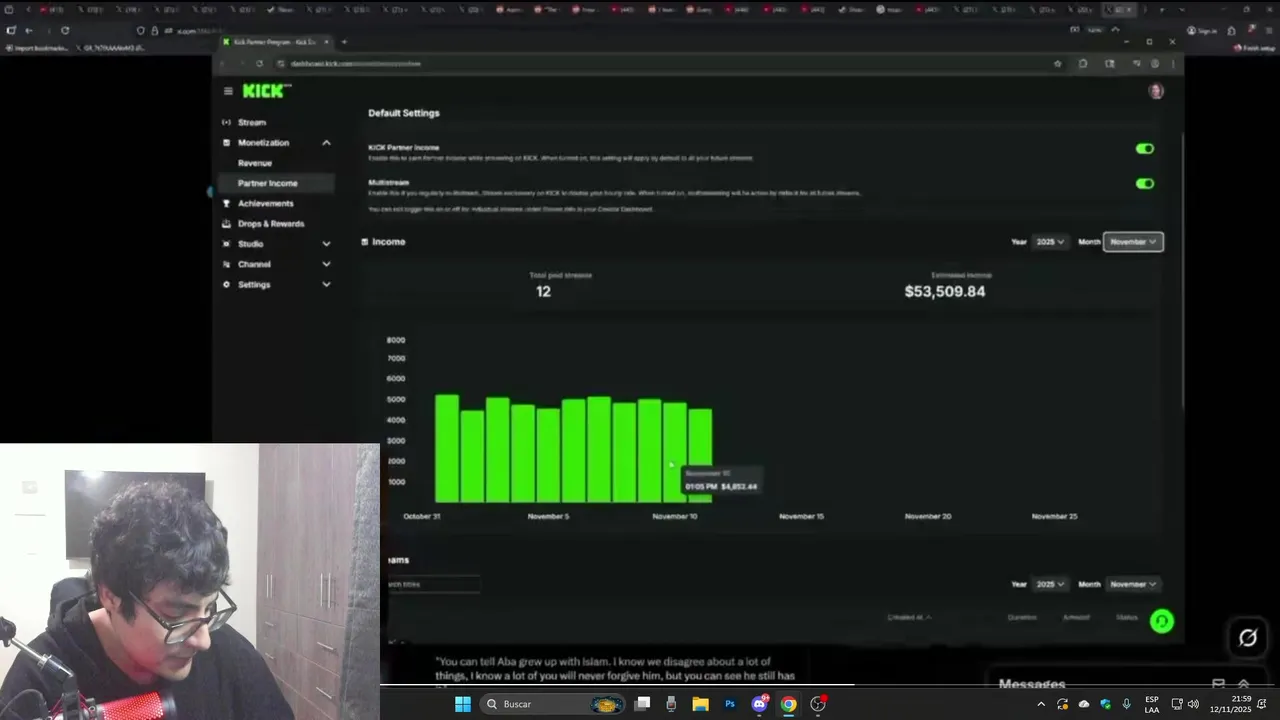The image size is (1280, 720).
Task: Click the Buscar taskbar search box
Action: [x=551, y=704]
